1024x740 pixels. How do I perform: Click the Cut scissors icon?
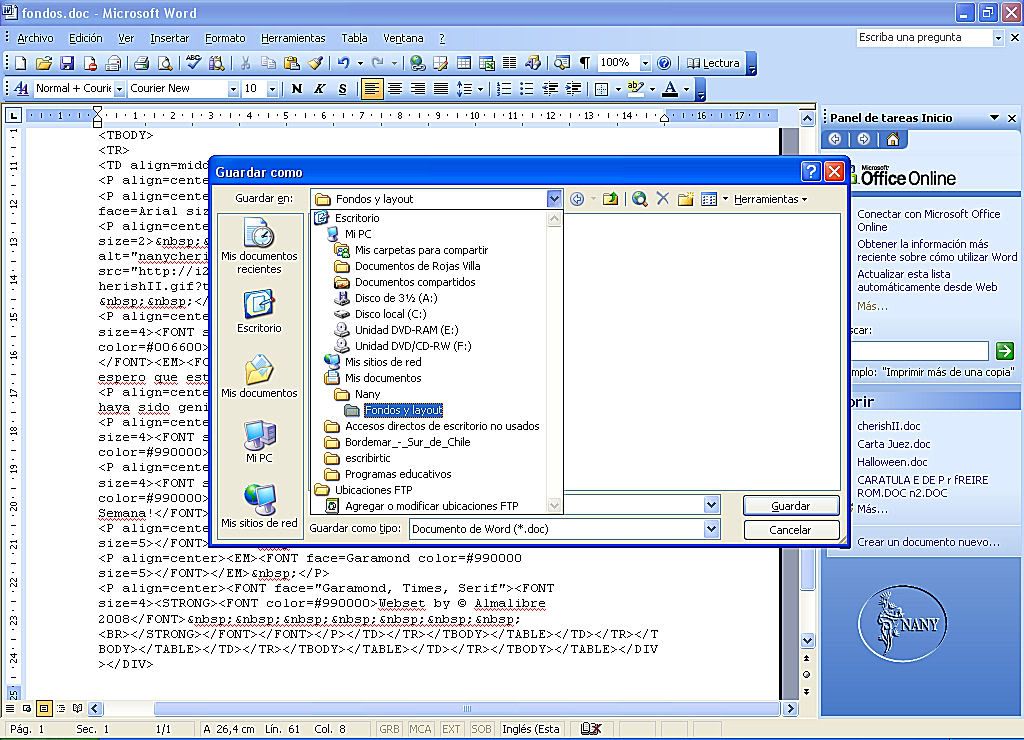click(245, 63)
